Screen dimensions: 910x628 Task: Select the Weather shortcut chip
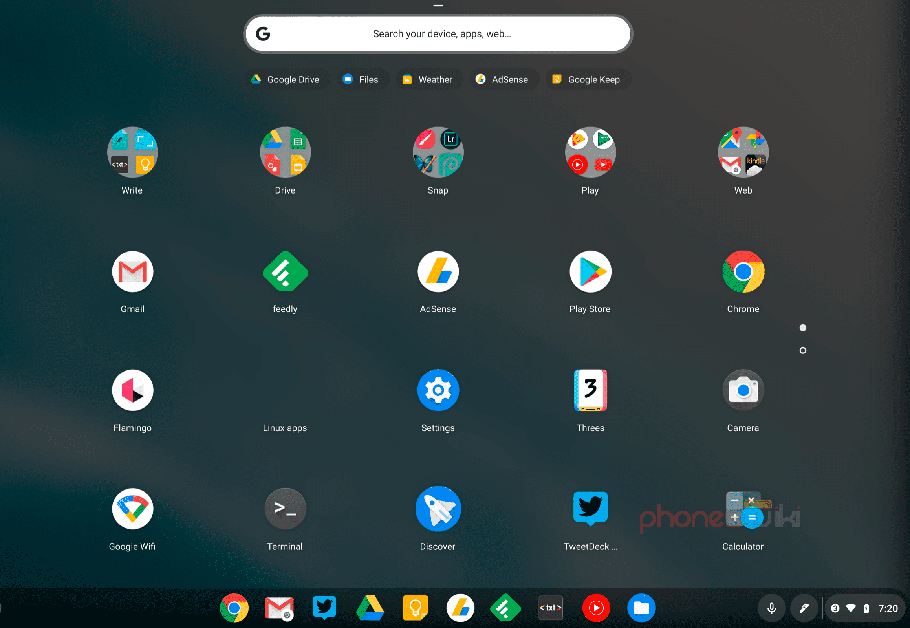(x=427, y=79)
